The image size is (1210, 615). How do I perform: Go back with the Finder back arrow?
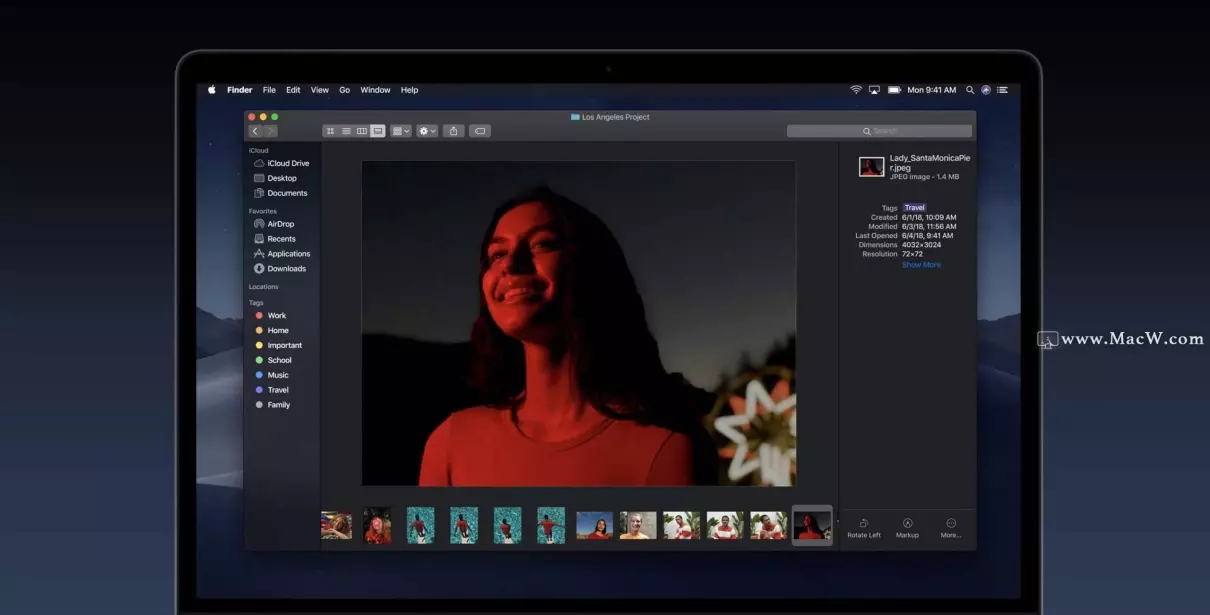coord(256,131)
